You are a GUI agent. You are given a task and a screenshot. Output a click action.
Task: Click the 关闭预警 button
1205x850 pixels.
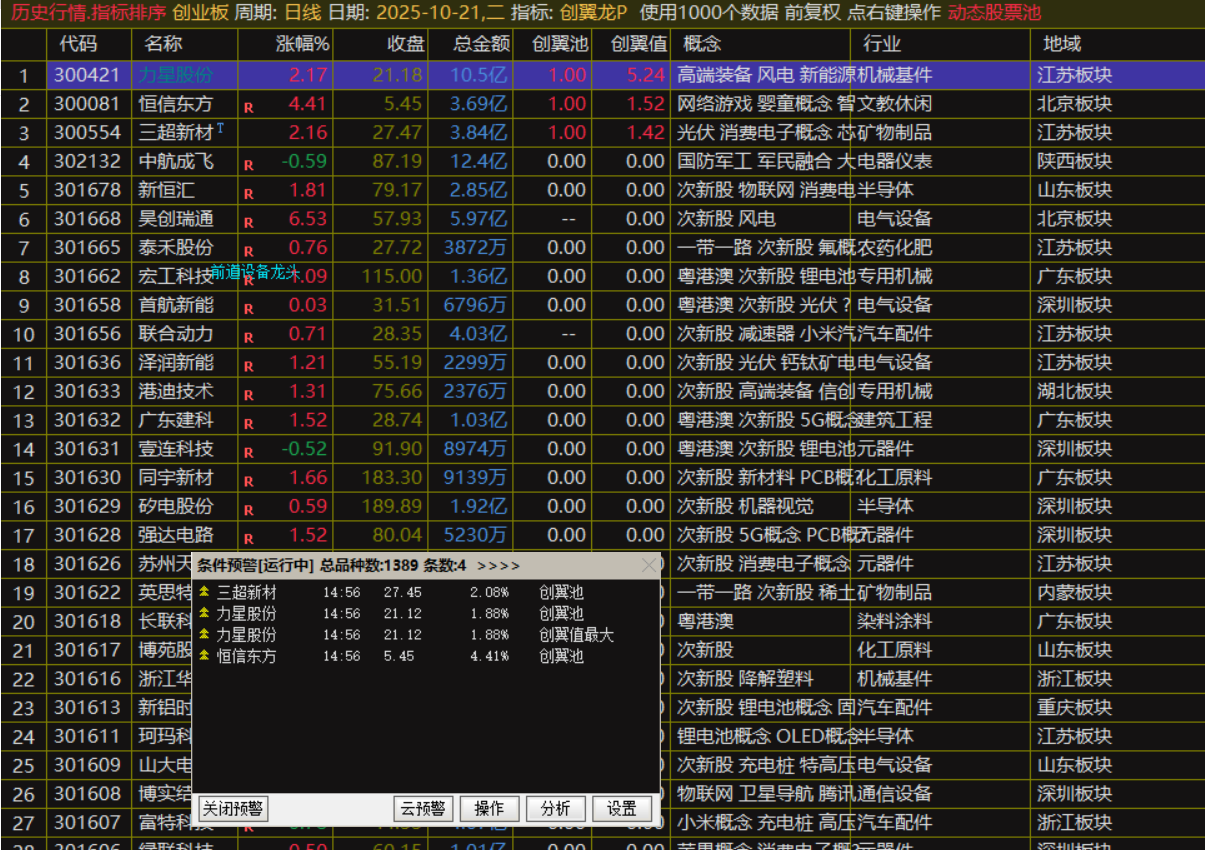click(234, 809)
